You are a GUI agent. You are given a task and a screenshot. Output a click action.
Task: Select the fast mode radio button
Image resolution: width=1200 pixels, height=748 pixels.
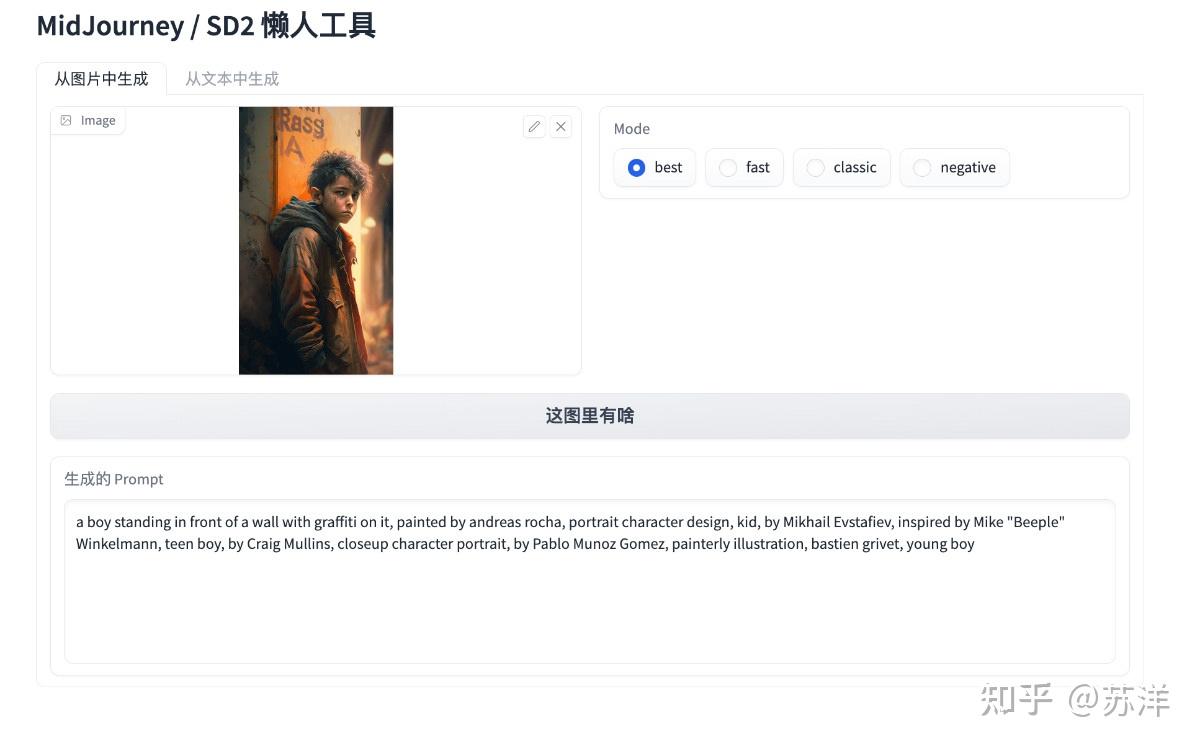click(728, 168)
